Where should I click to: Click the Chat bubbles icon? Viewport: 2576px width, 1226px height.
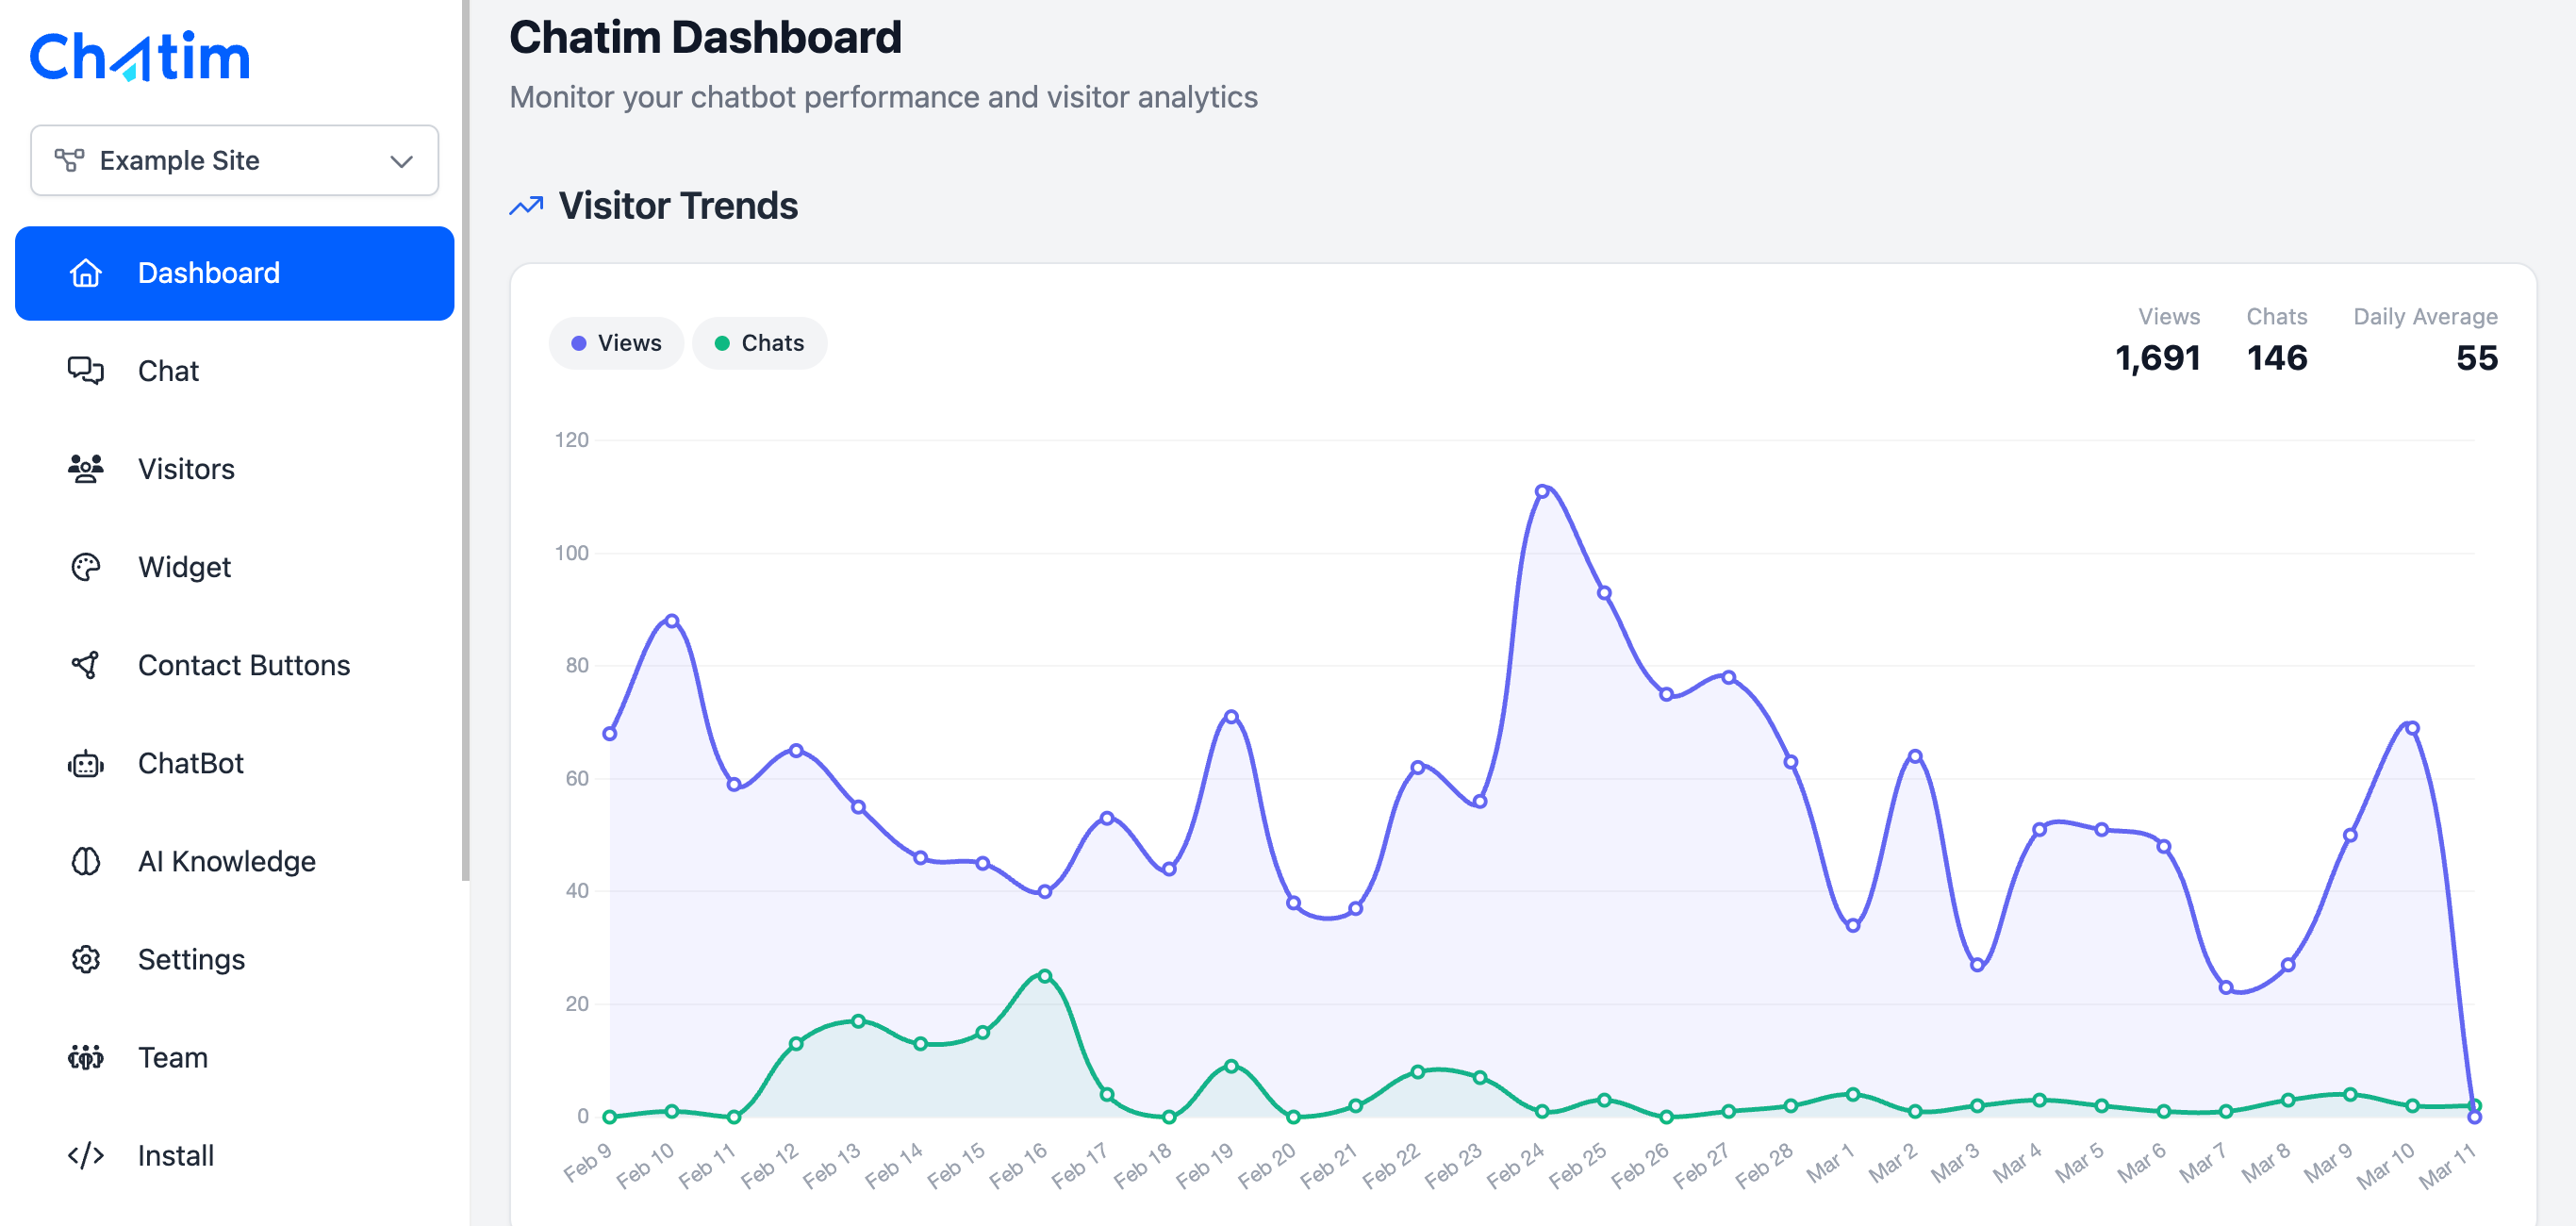pyautogui.click(x=86, y=371)
